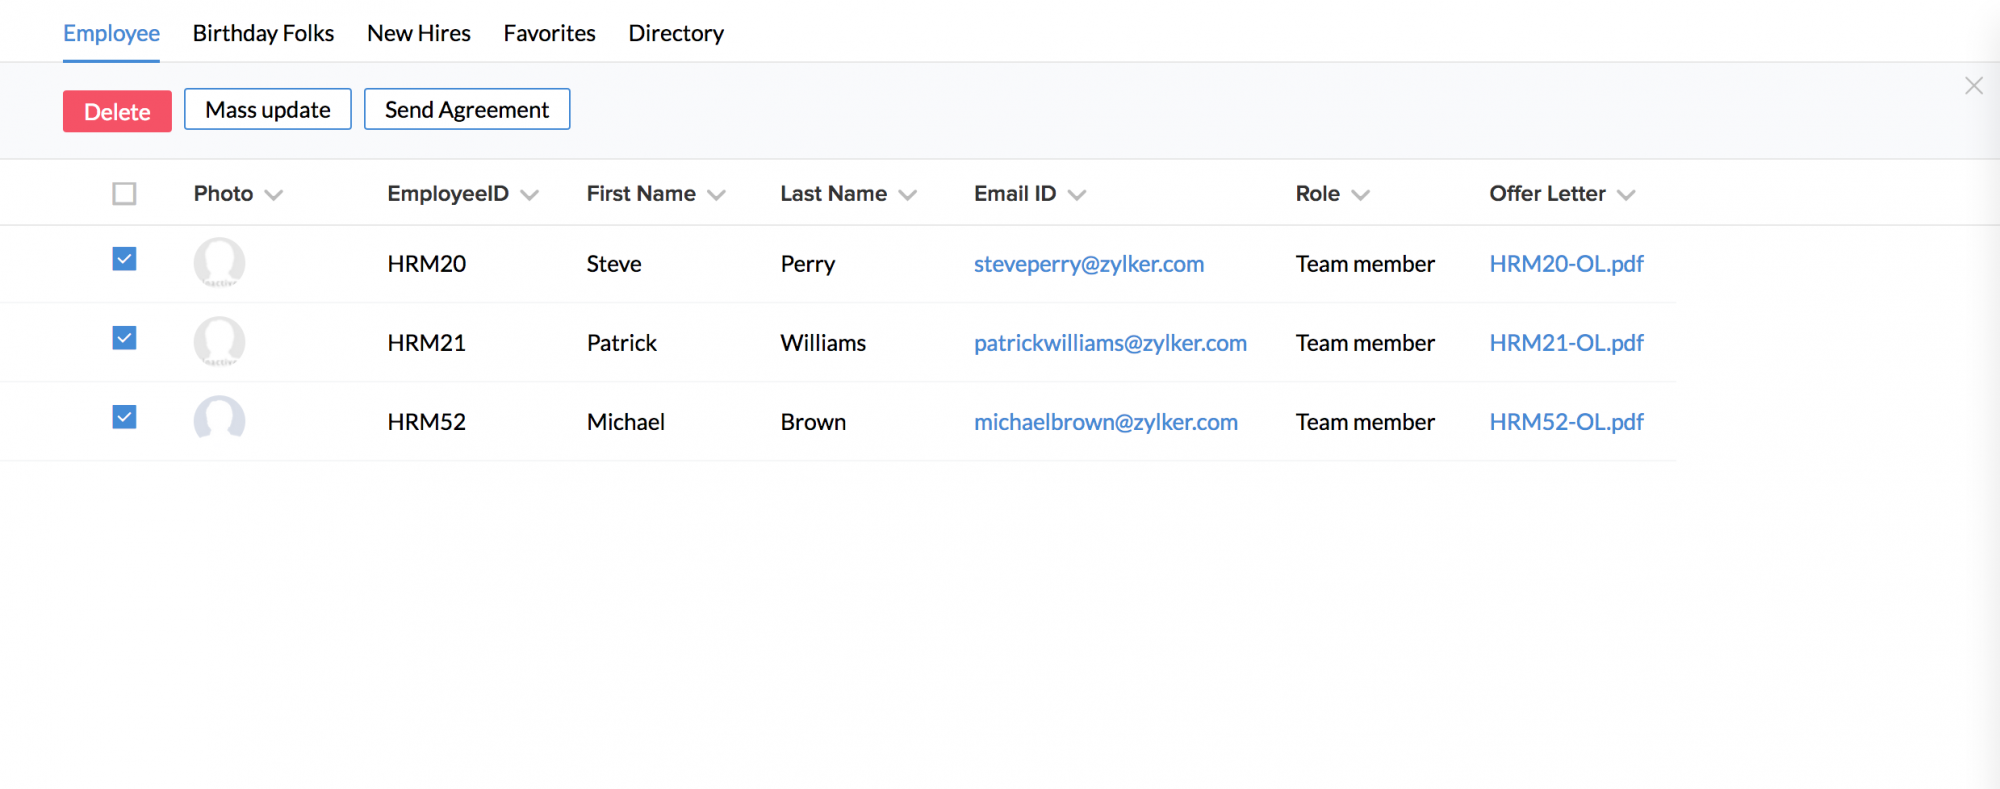
Task: Tick the select-all header checkbox
Action: point(124,193)
